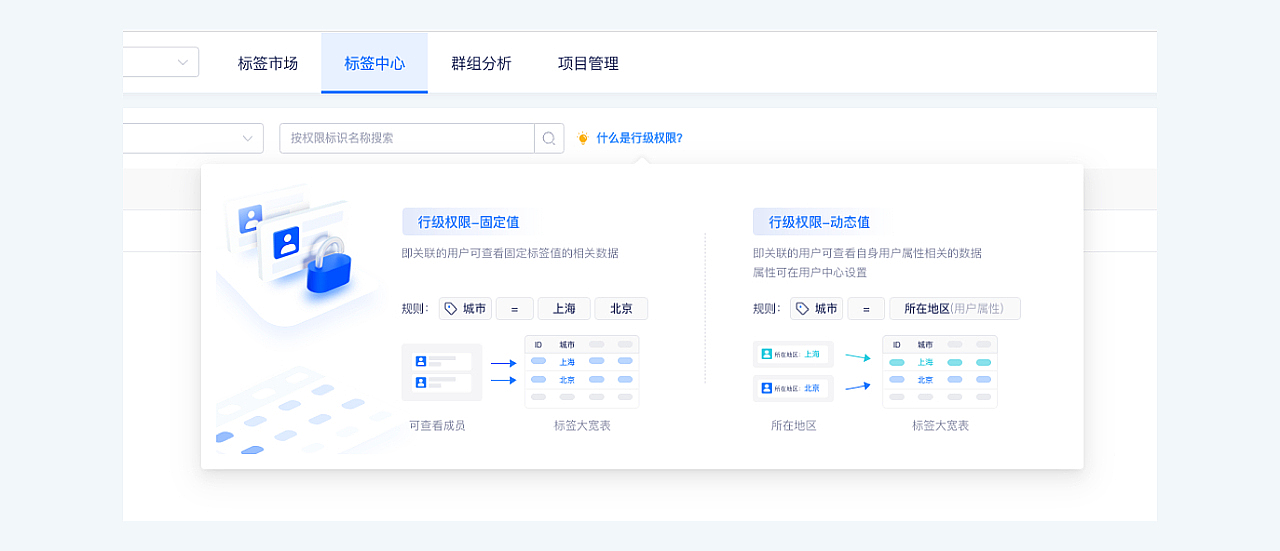Image resolution: width=1280 pixels, height=551 pixels.
Task: Expand the dropdown left of 标签市场
Action: (161, 62)
